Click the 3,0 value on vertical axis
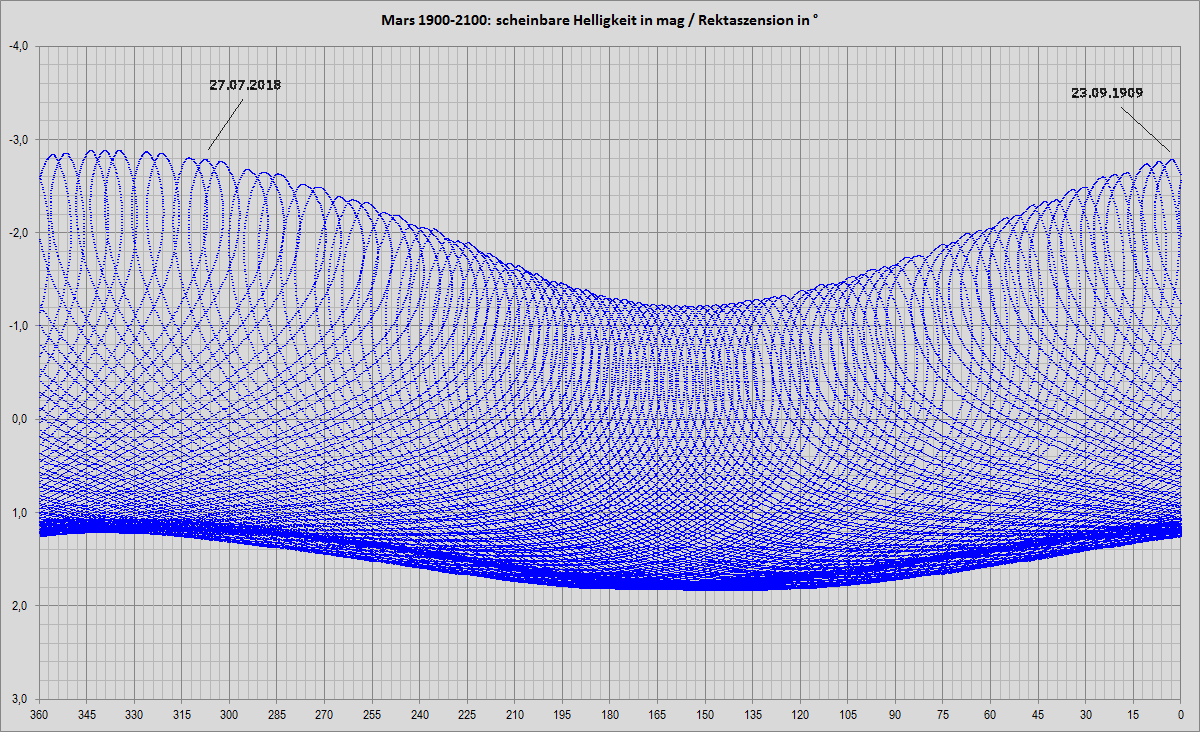 click(21, 699)
